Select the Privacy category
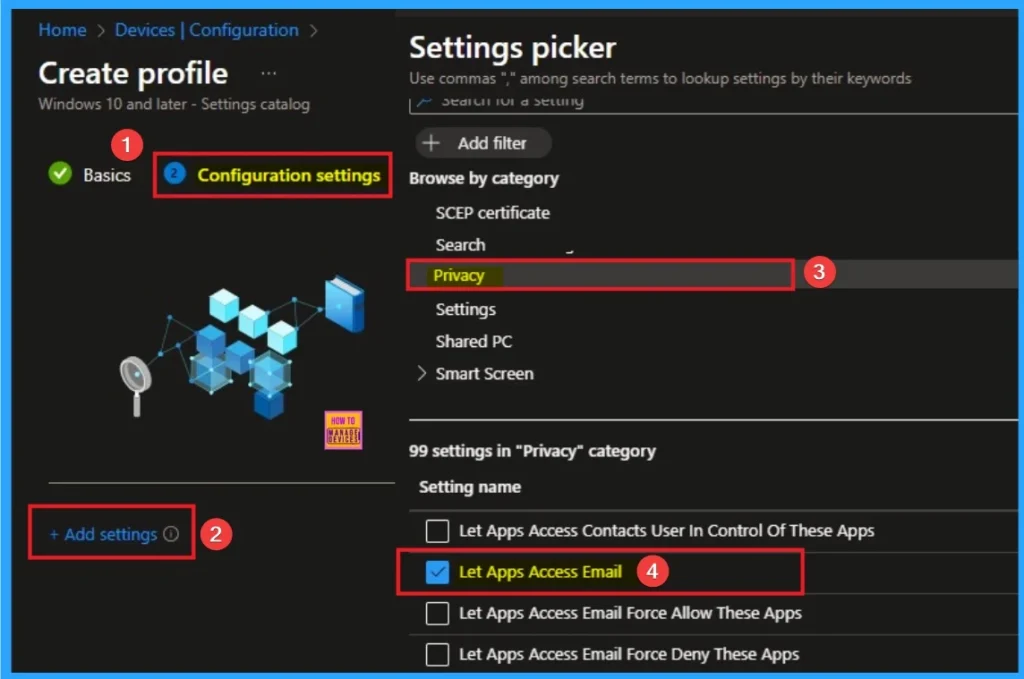 tap(458, 275)
